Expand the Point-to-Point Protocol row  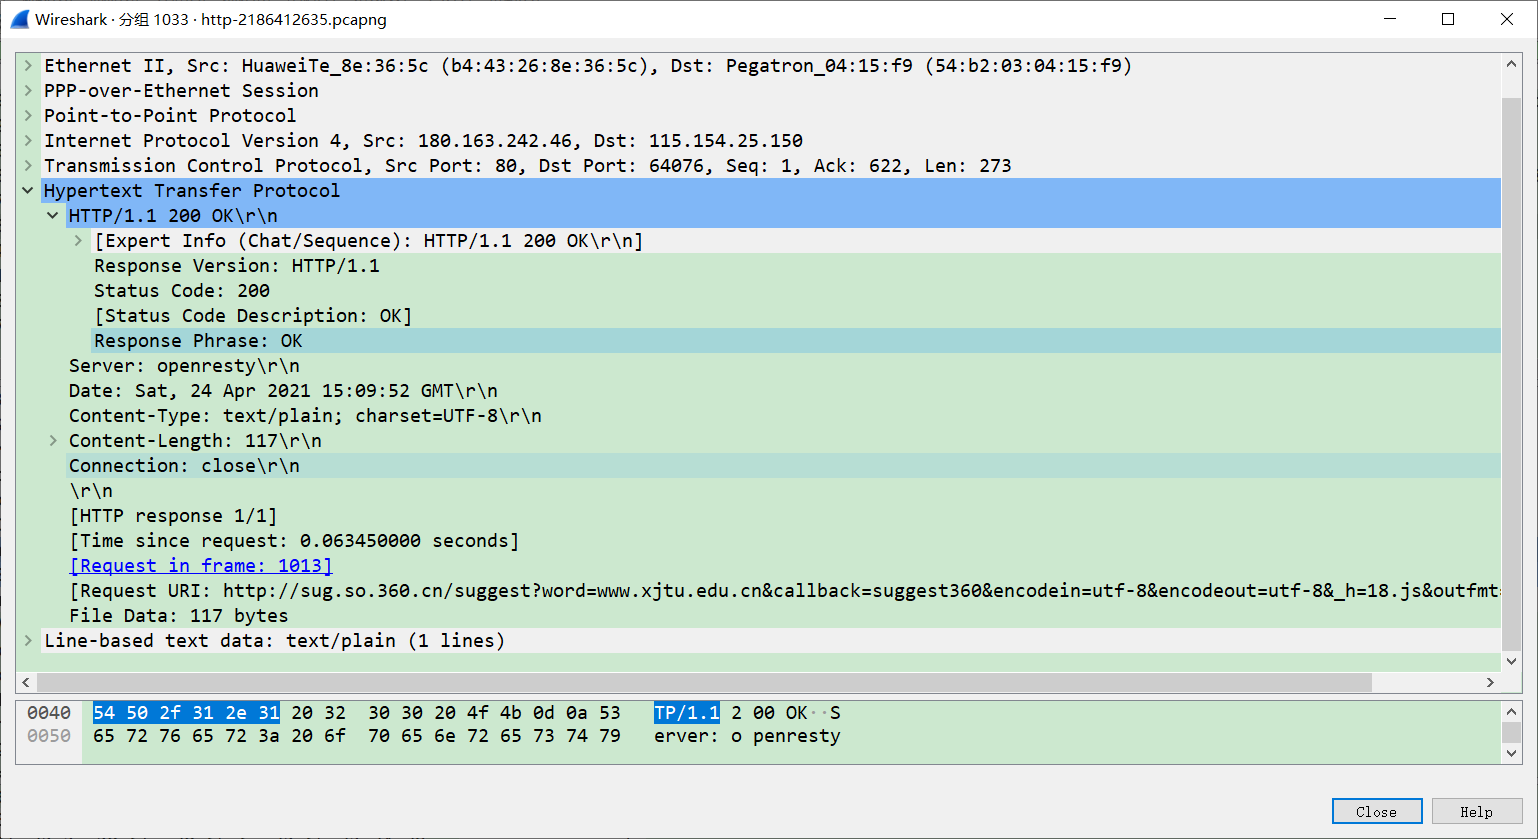29,116
